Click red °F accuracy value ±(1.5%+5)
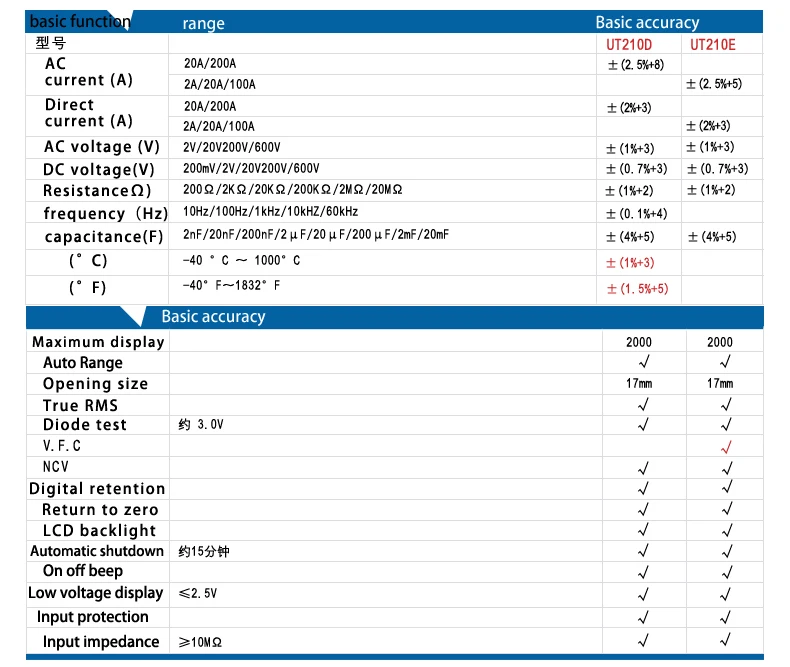Viewport: 790px width, 667px height. point(637,289)
